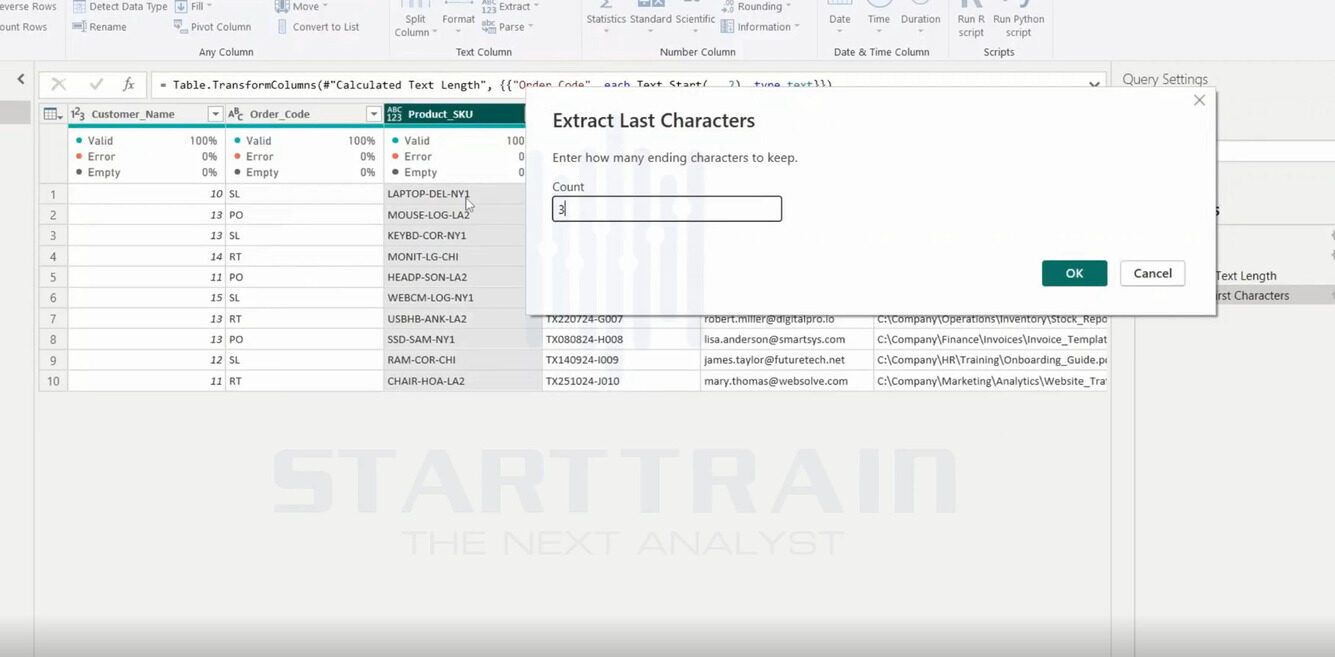Viewport: 1335px width, 657px height.
Task: Click the Information icon in Number Column
Action: click(728, 27)
